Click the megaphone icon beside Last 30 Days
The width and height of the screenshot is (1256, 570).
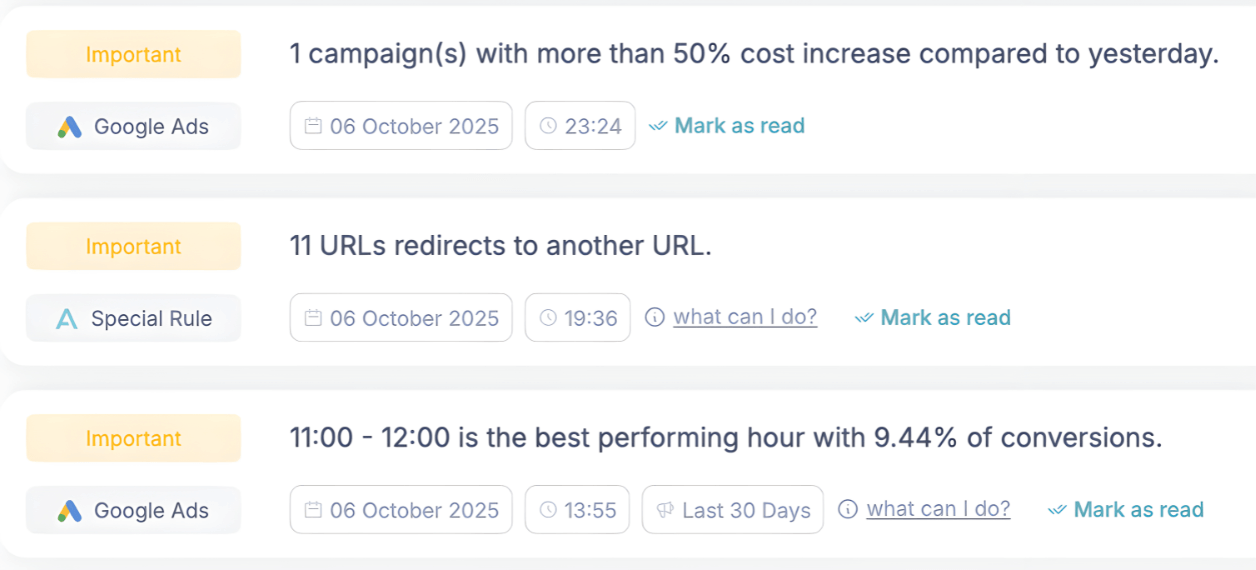click(665, 510)
